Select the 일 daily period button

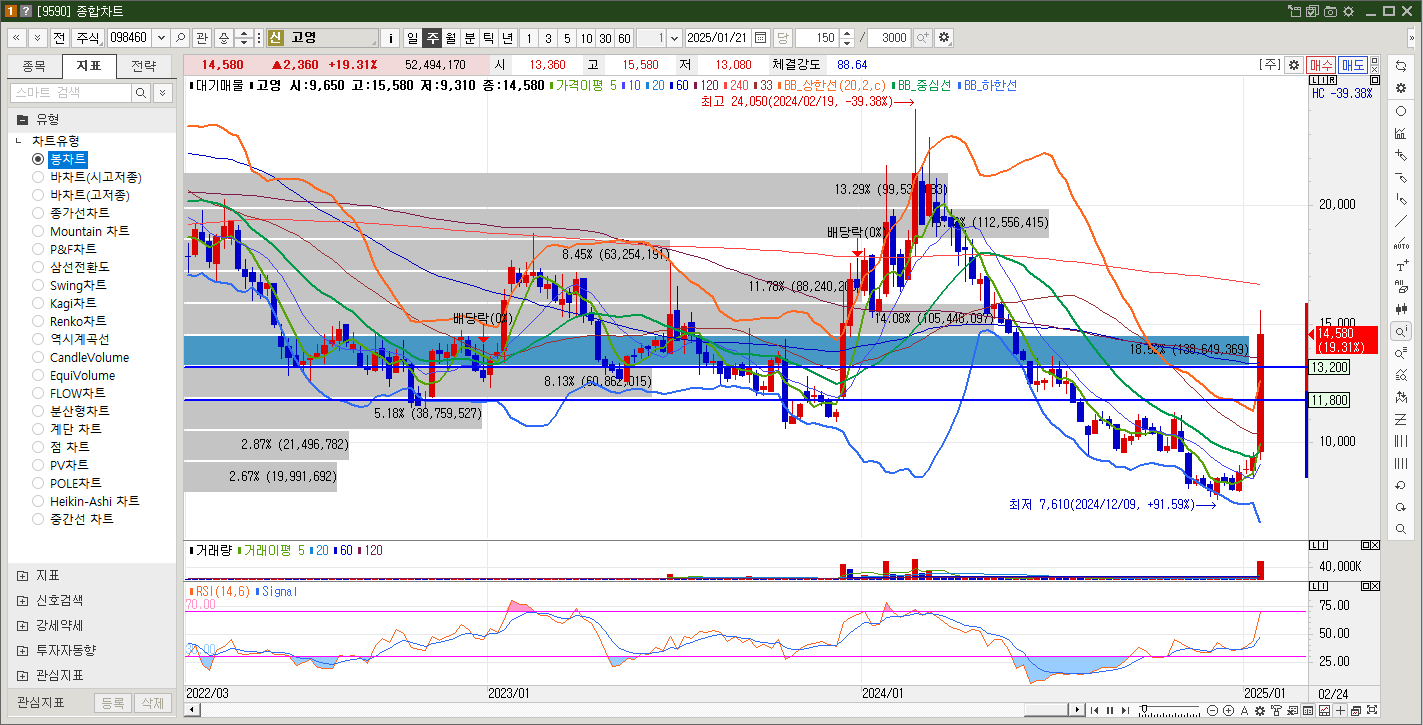tap(412, 37)
